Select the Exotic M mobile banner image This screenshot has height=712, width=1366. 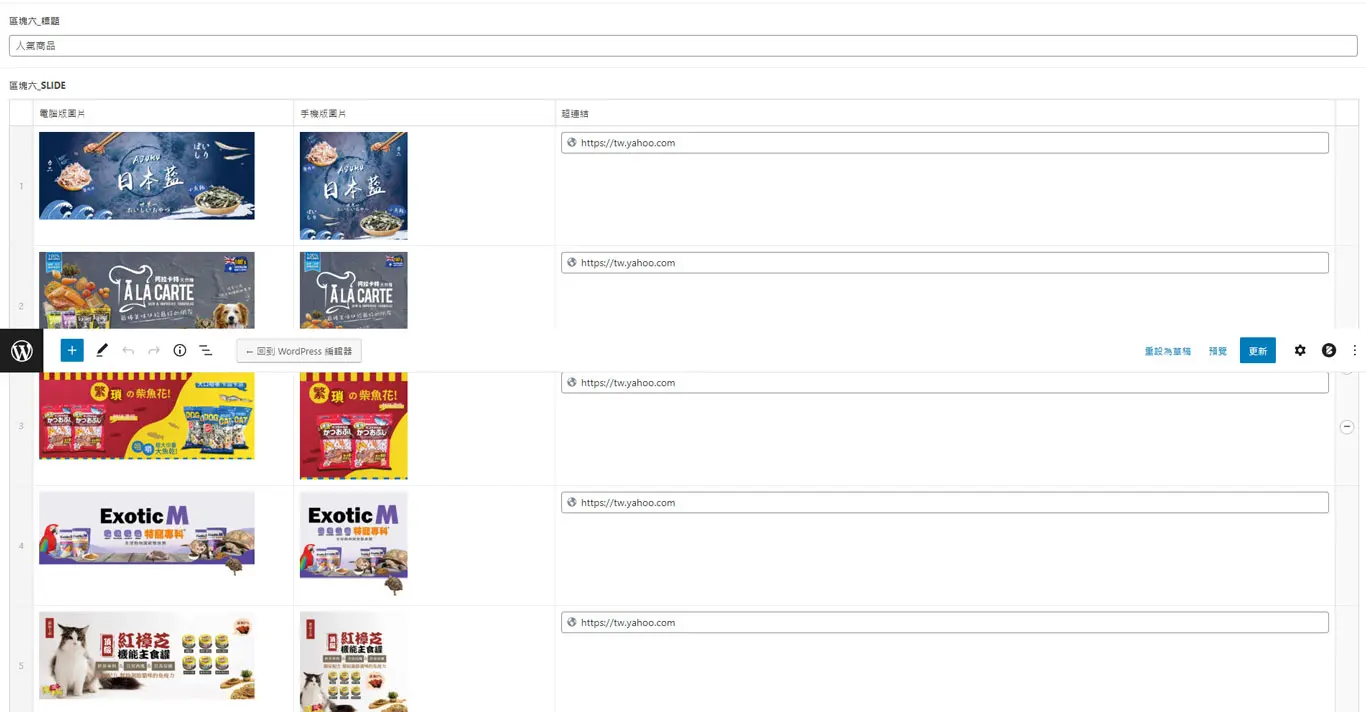[354, 543]
